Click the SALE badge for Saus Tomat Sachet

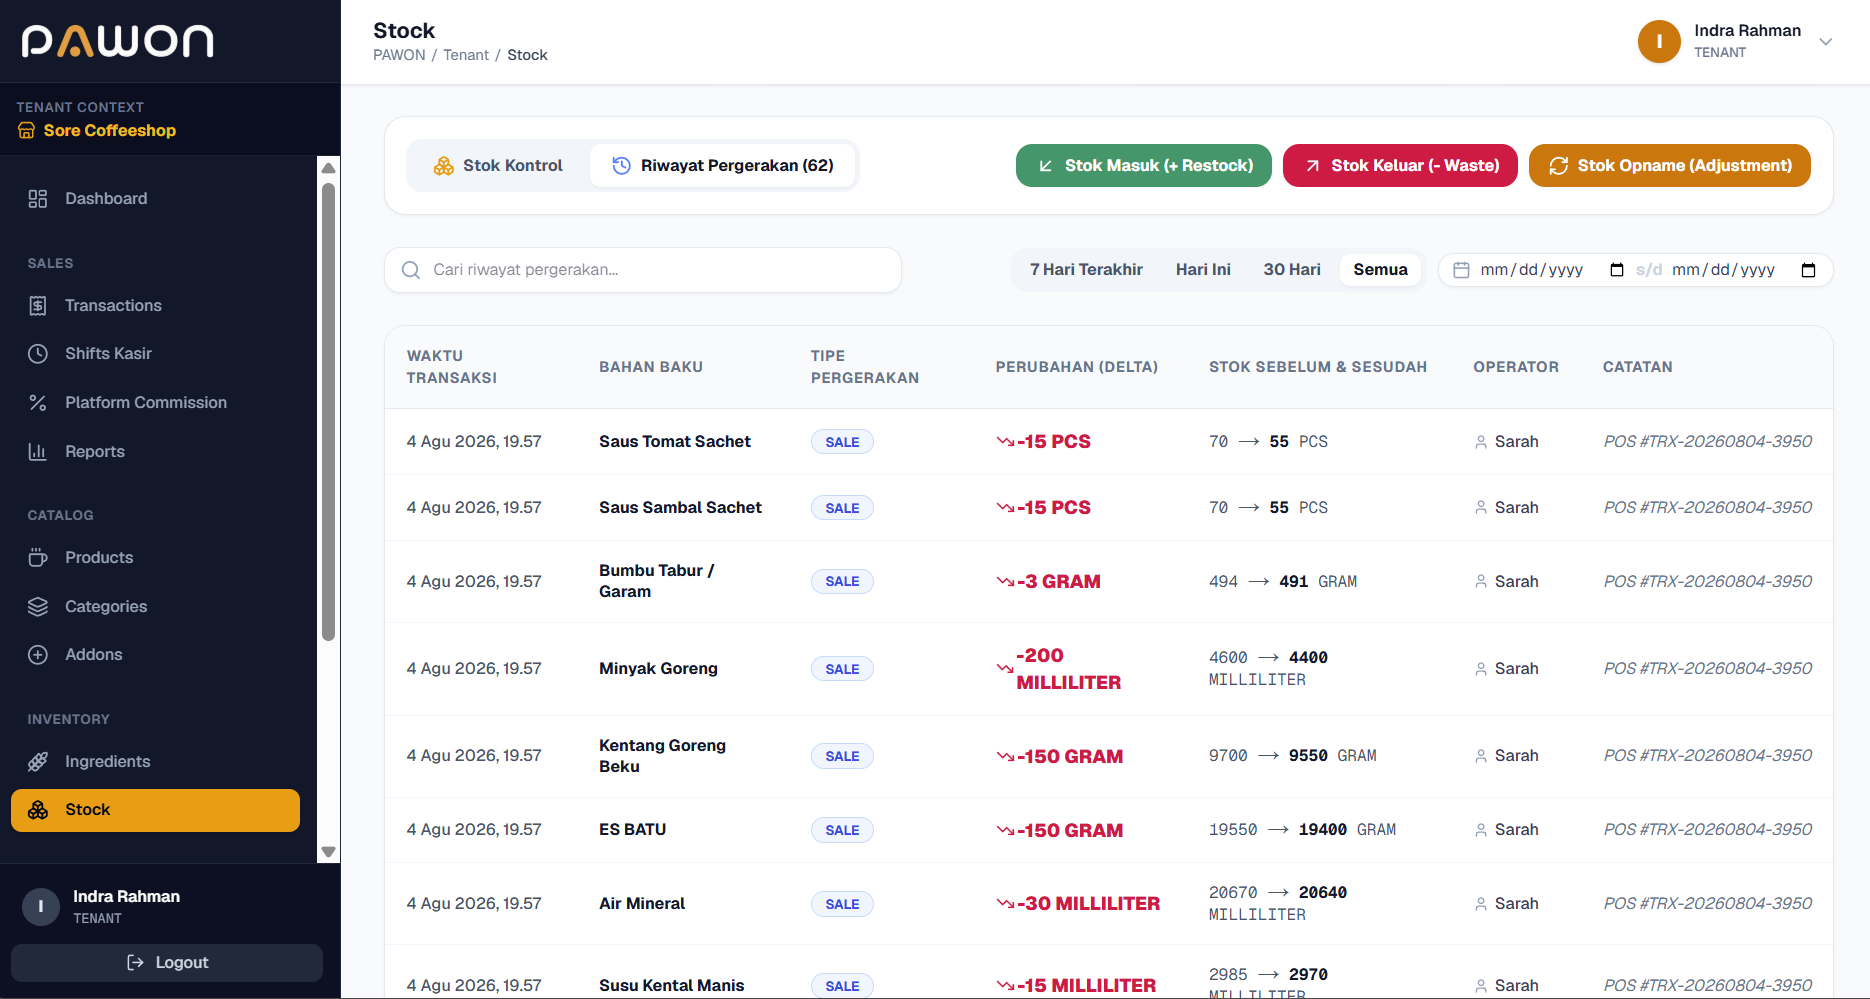(x=842, y=442)
